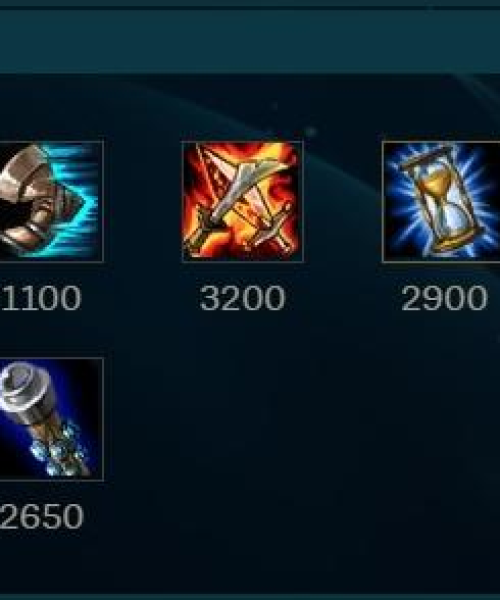Viewport: 500px width, 600px height.
Task: Select the Zhonya's Hourglass item icon
Action: [x=441, y=202]
